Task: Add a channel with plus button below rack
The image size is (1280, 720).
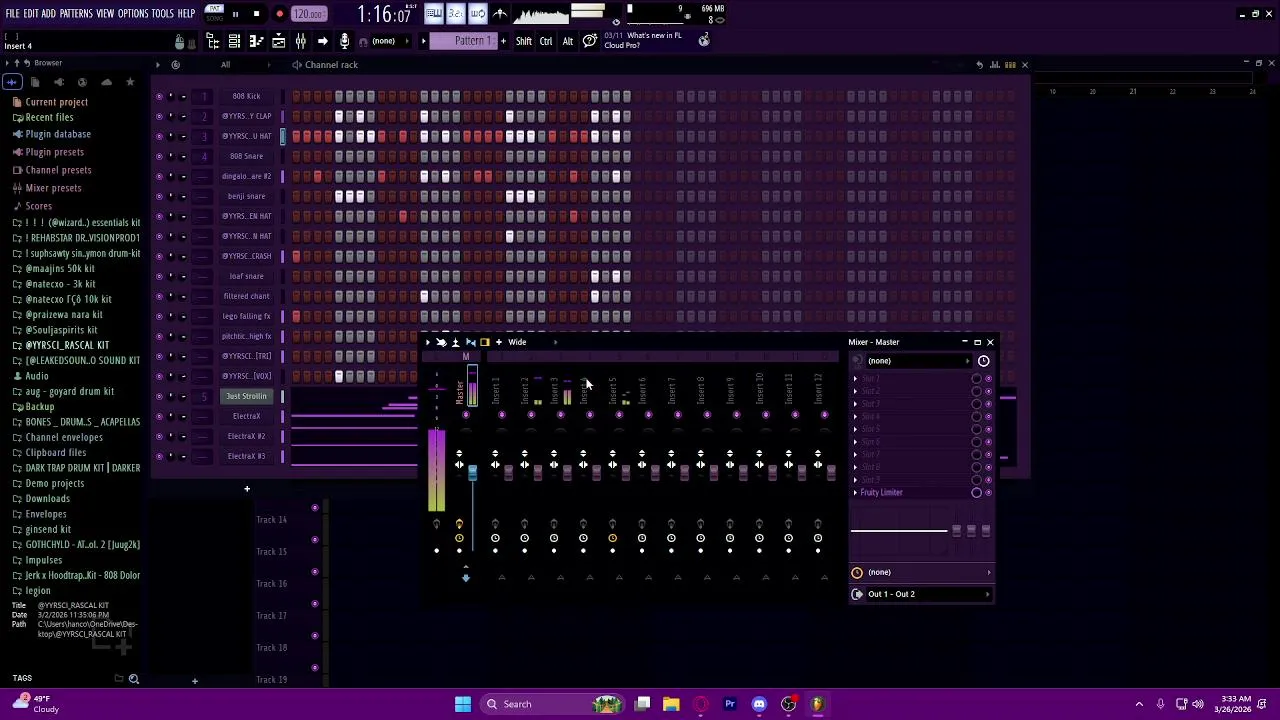Action: click(246, 489)
